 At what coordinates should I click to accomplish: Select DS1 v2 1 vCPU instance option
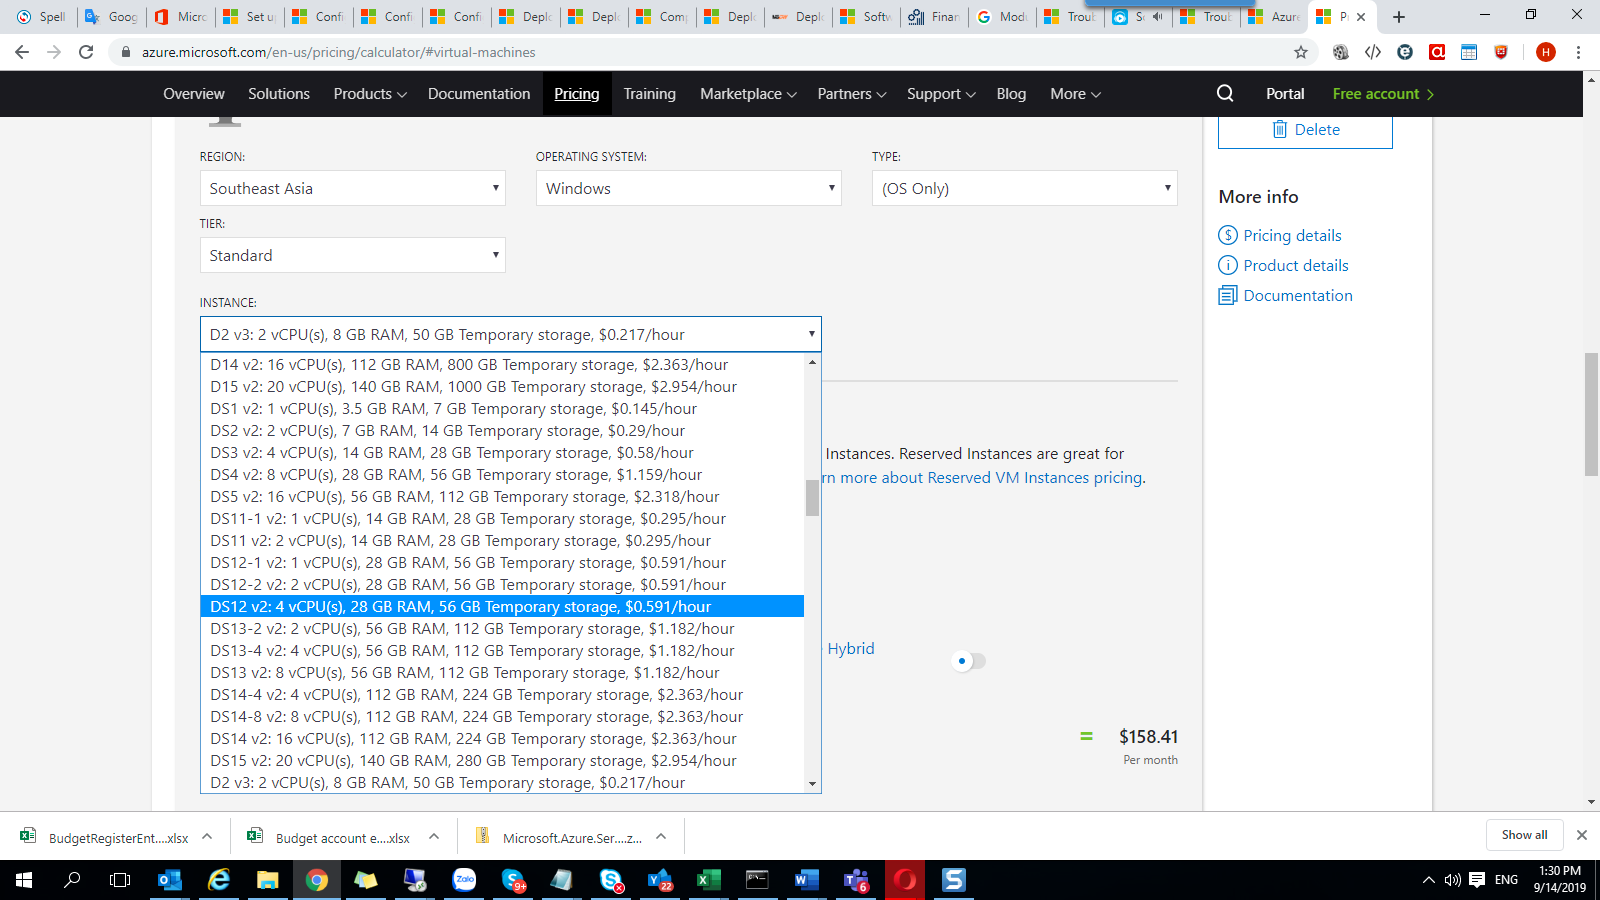coord(502,408)
